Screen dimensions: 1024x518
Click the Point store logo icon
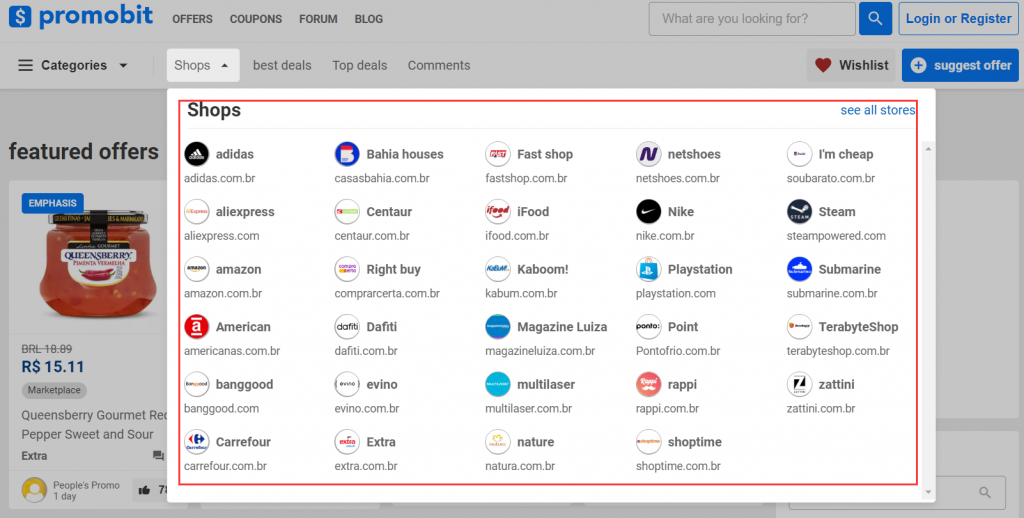tap(648, 327)
